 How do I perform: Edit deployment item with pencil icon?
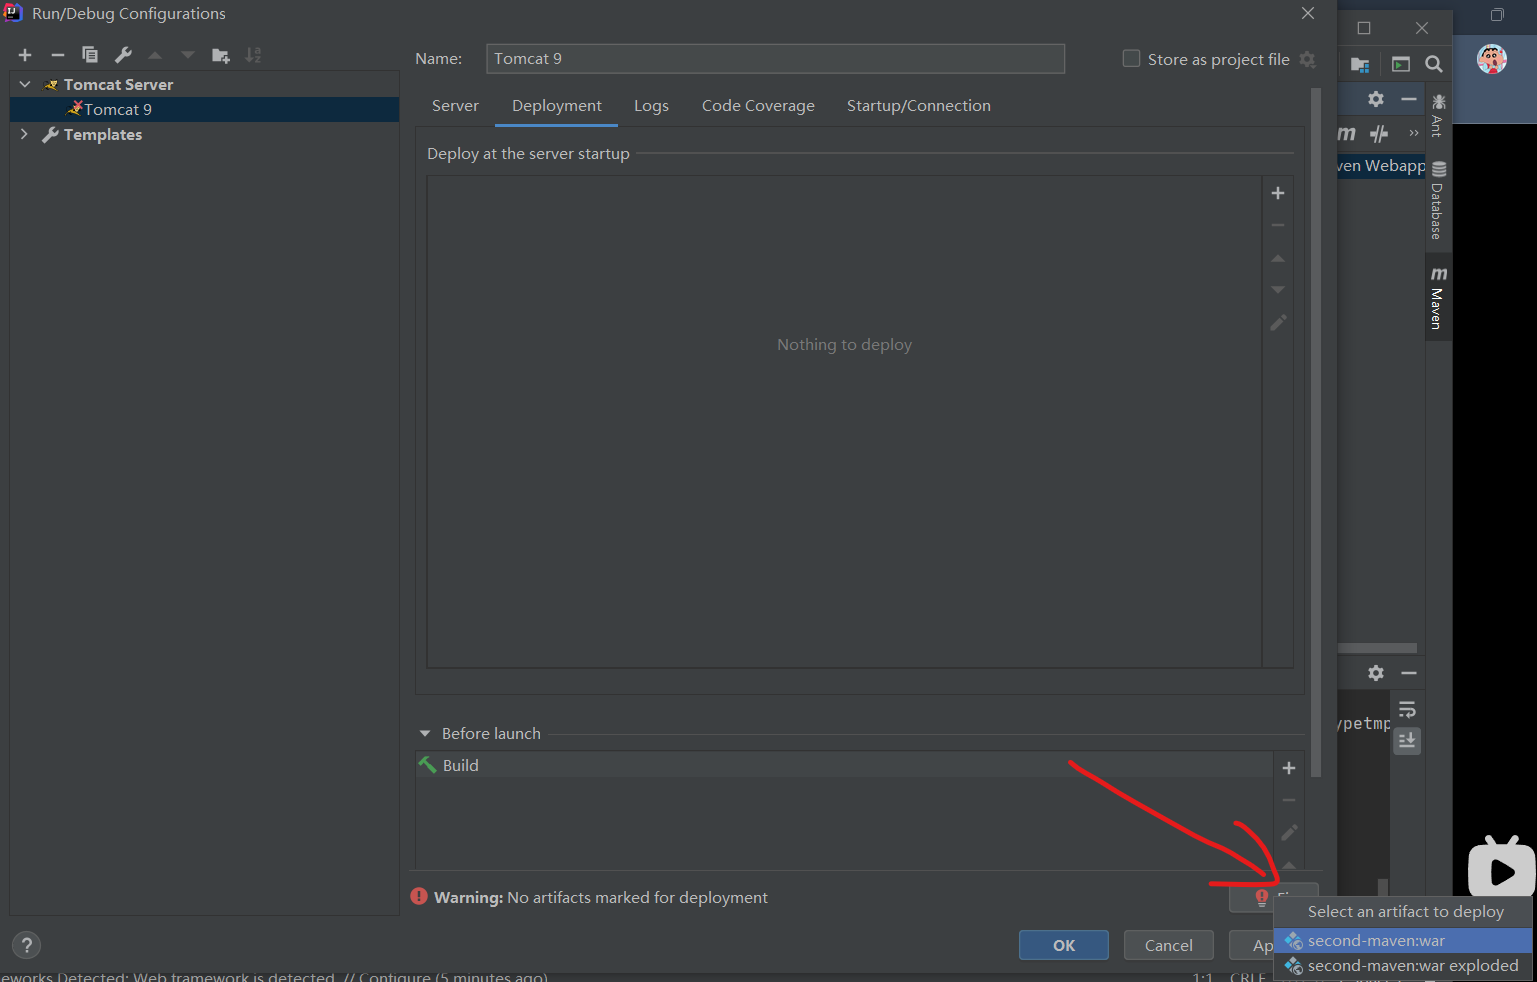[1278, 323]
